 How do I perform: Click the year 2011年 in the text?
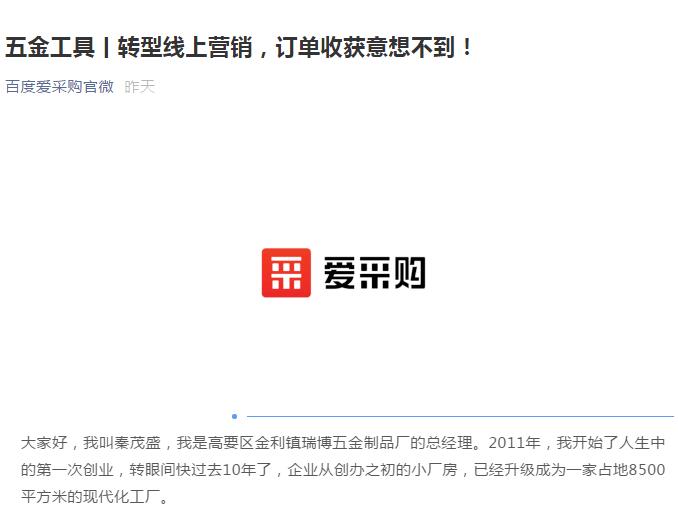[x=515, y=443]
